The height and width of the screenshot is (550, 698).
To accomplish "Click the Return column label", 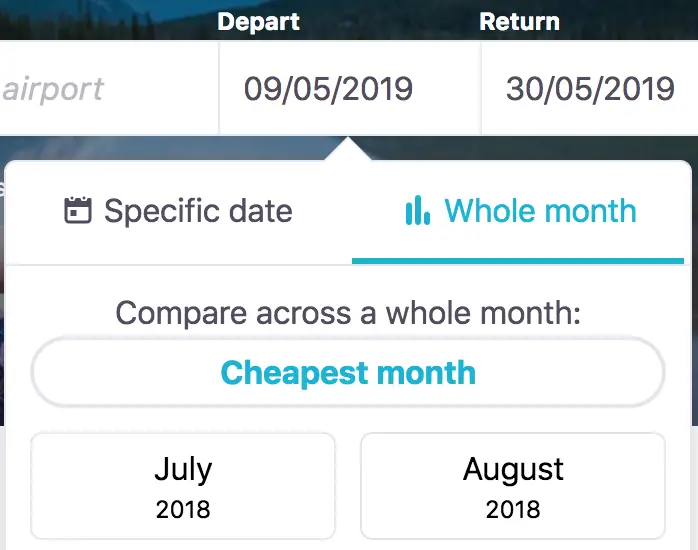I will click(519, 21).
